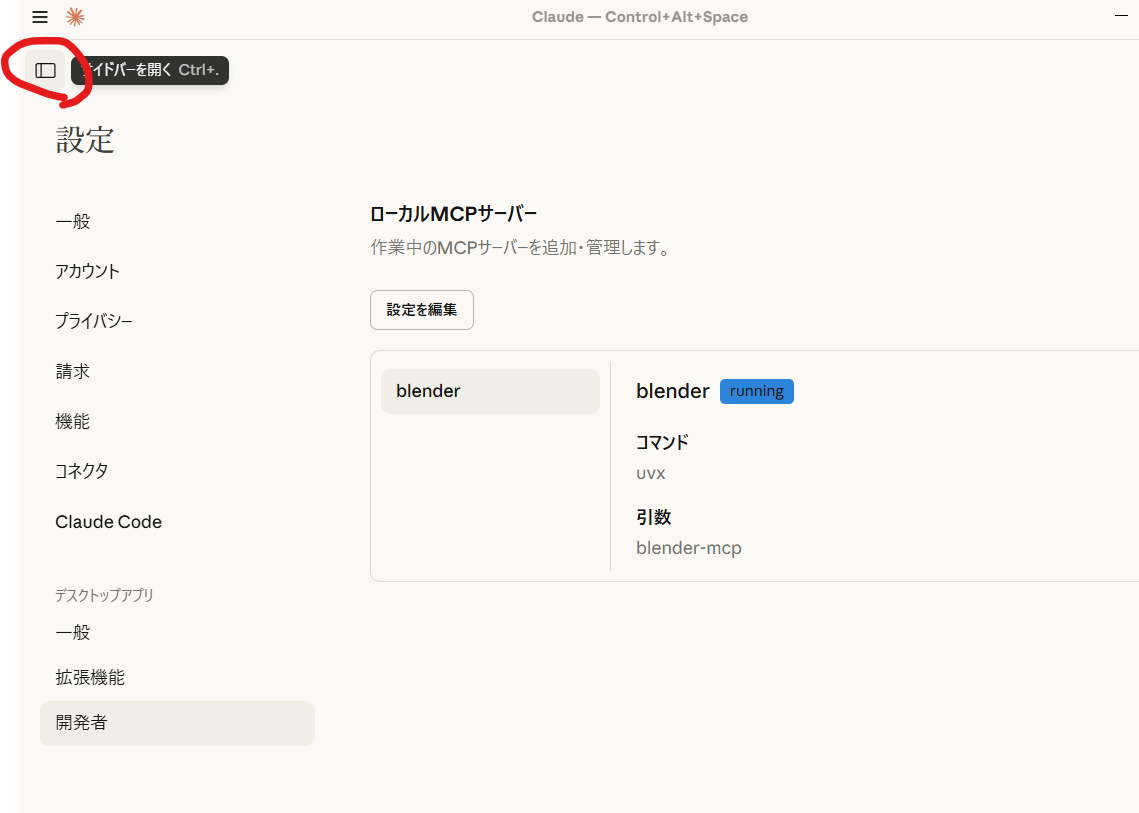Screen dimensions: 1139x813
Task: Go to アカウント settings
Action: pos(87,271)
